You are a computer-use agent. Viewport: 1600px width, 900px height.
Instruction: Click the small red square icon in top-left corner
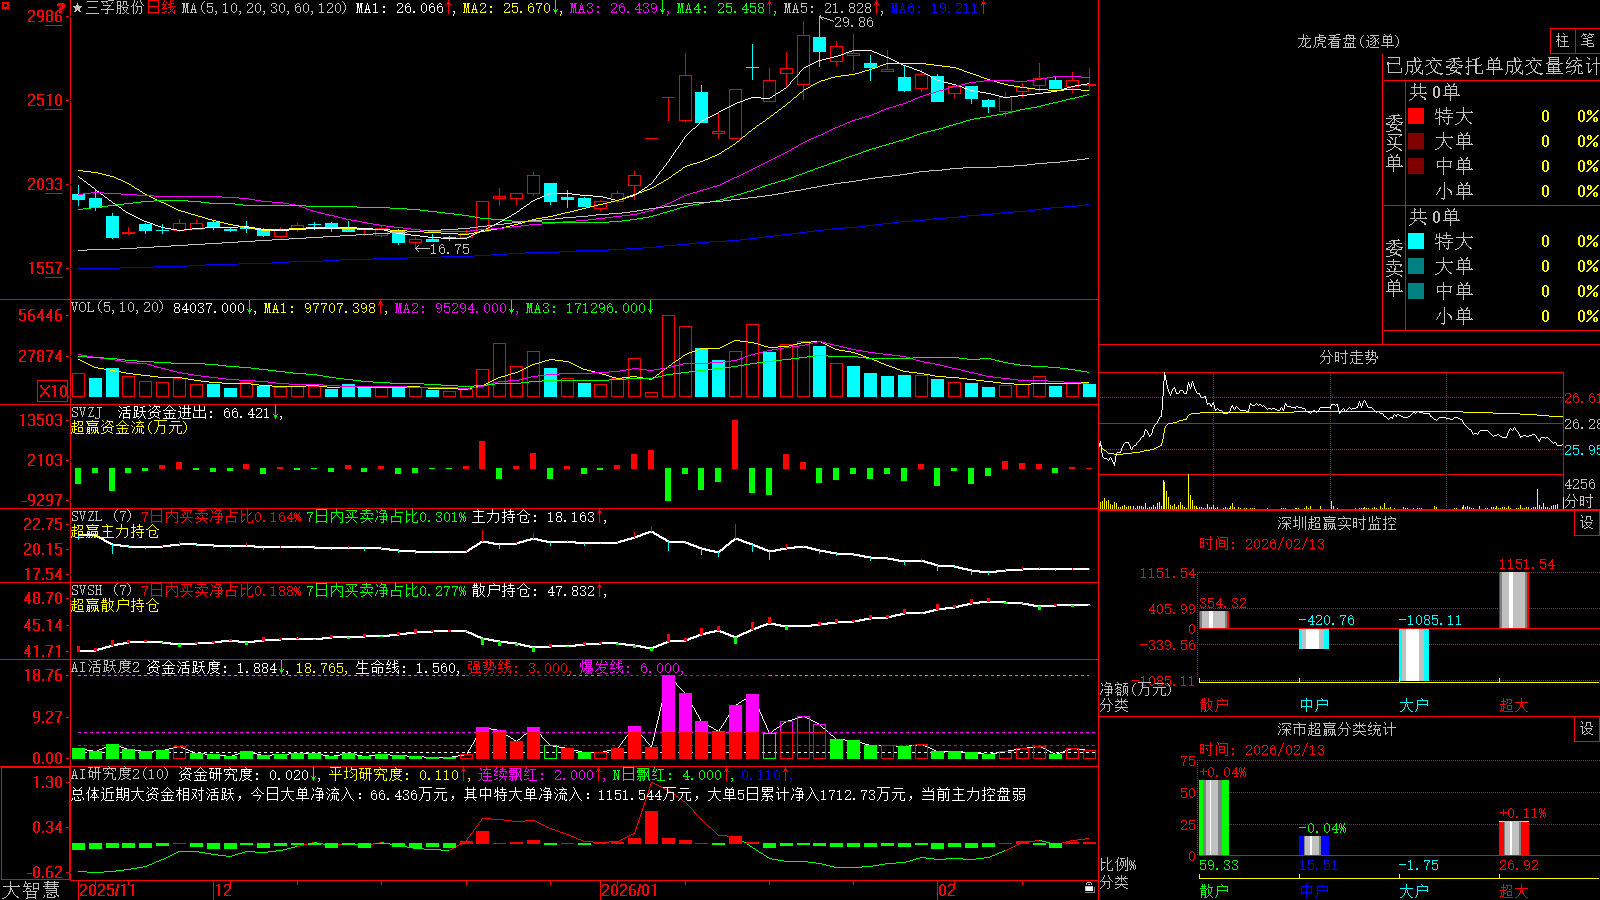pyautogui.click(x=4, y=4)
